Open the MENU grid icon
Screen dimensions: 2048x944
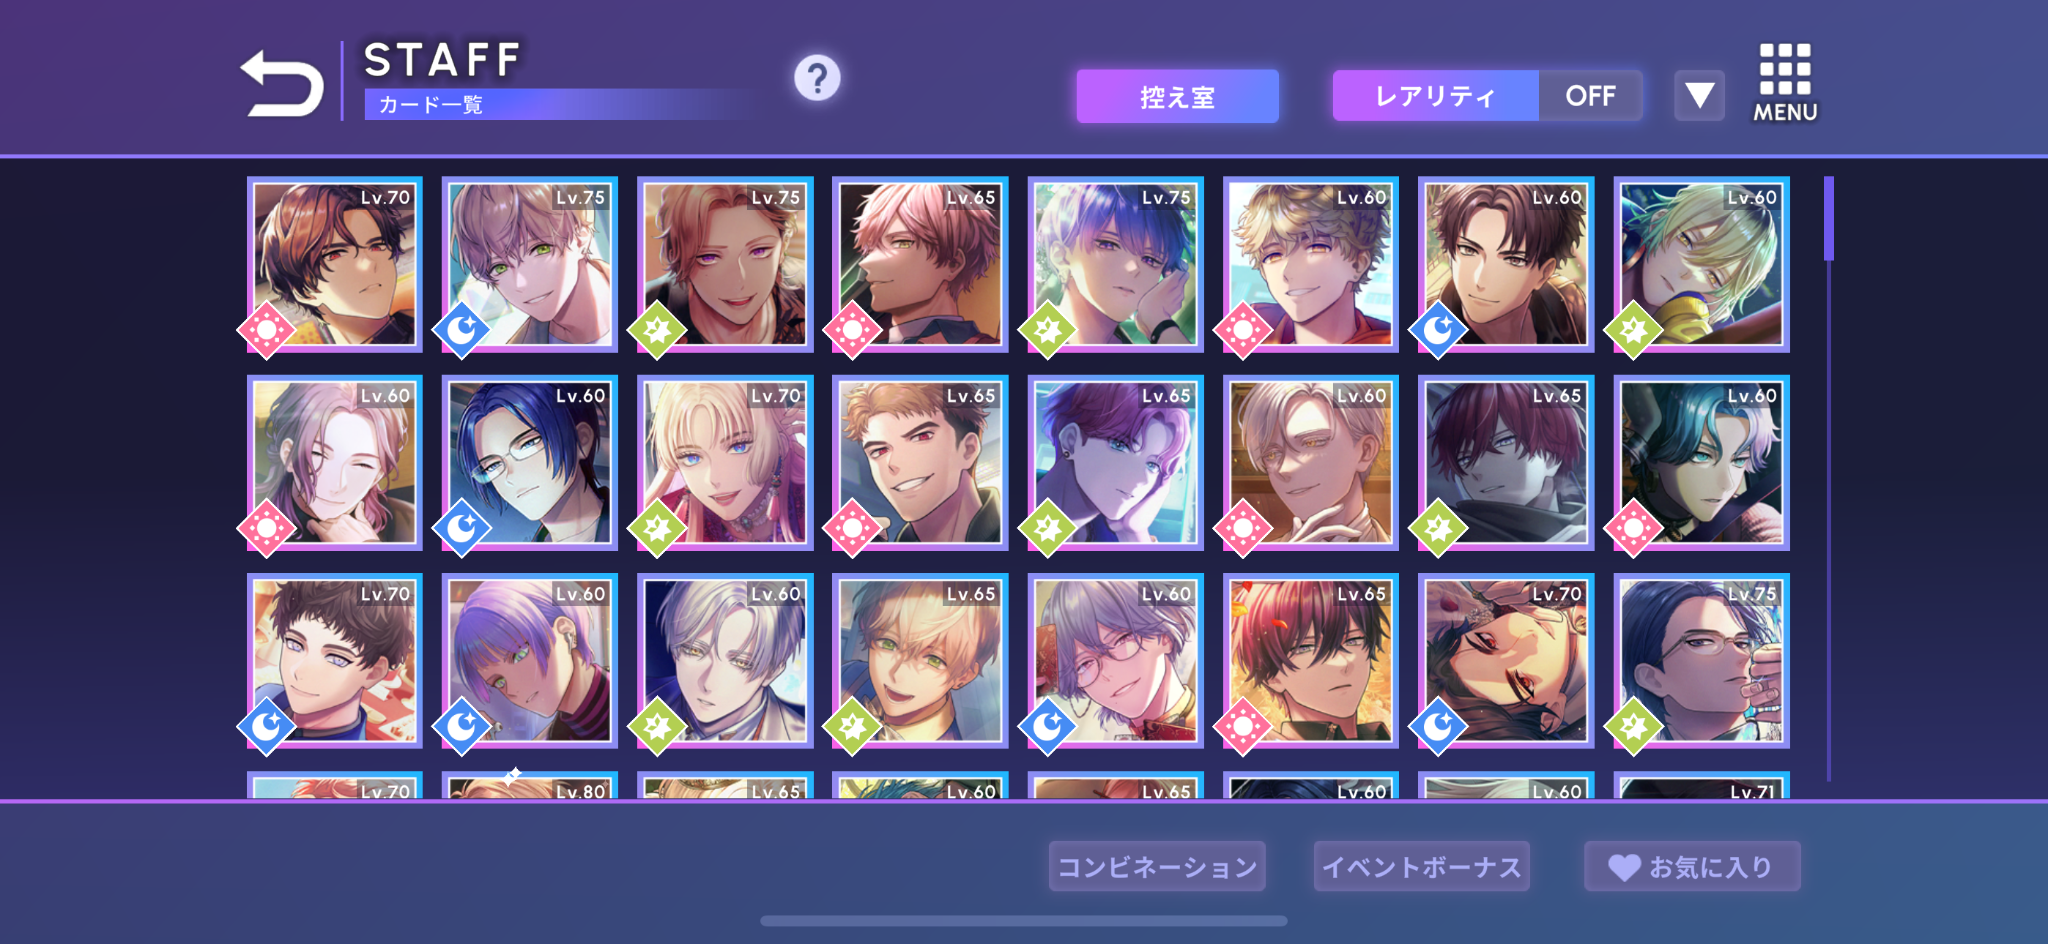[x=1785, y=83]
